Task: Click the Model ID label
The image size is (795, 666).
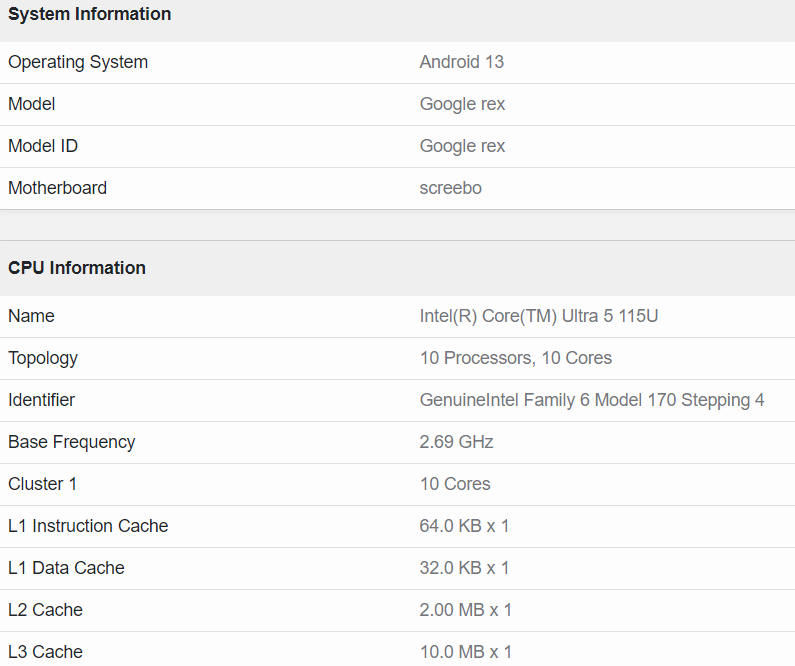Action: click(43, 146)
